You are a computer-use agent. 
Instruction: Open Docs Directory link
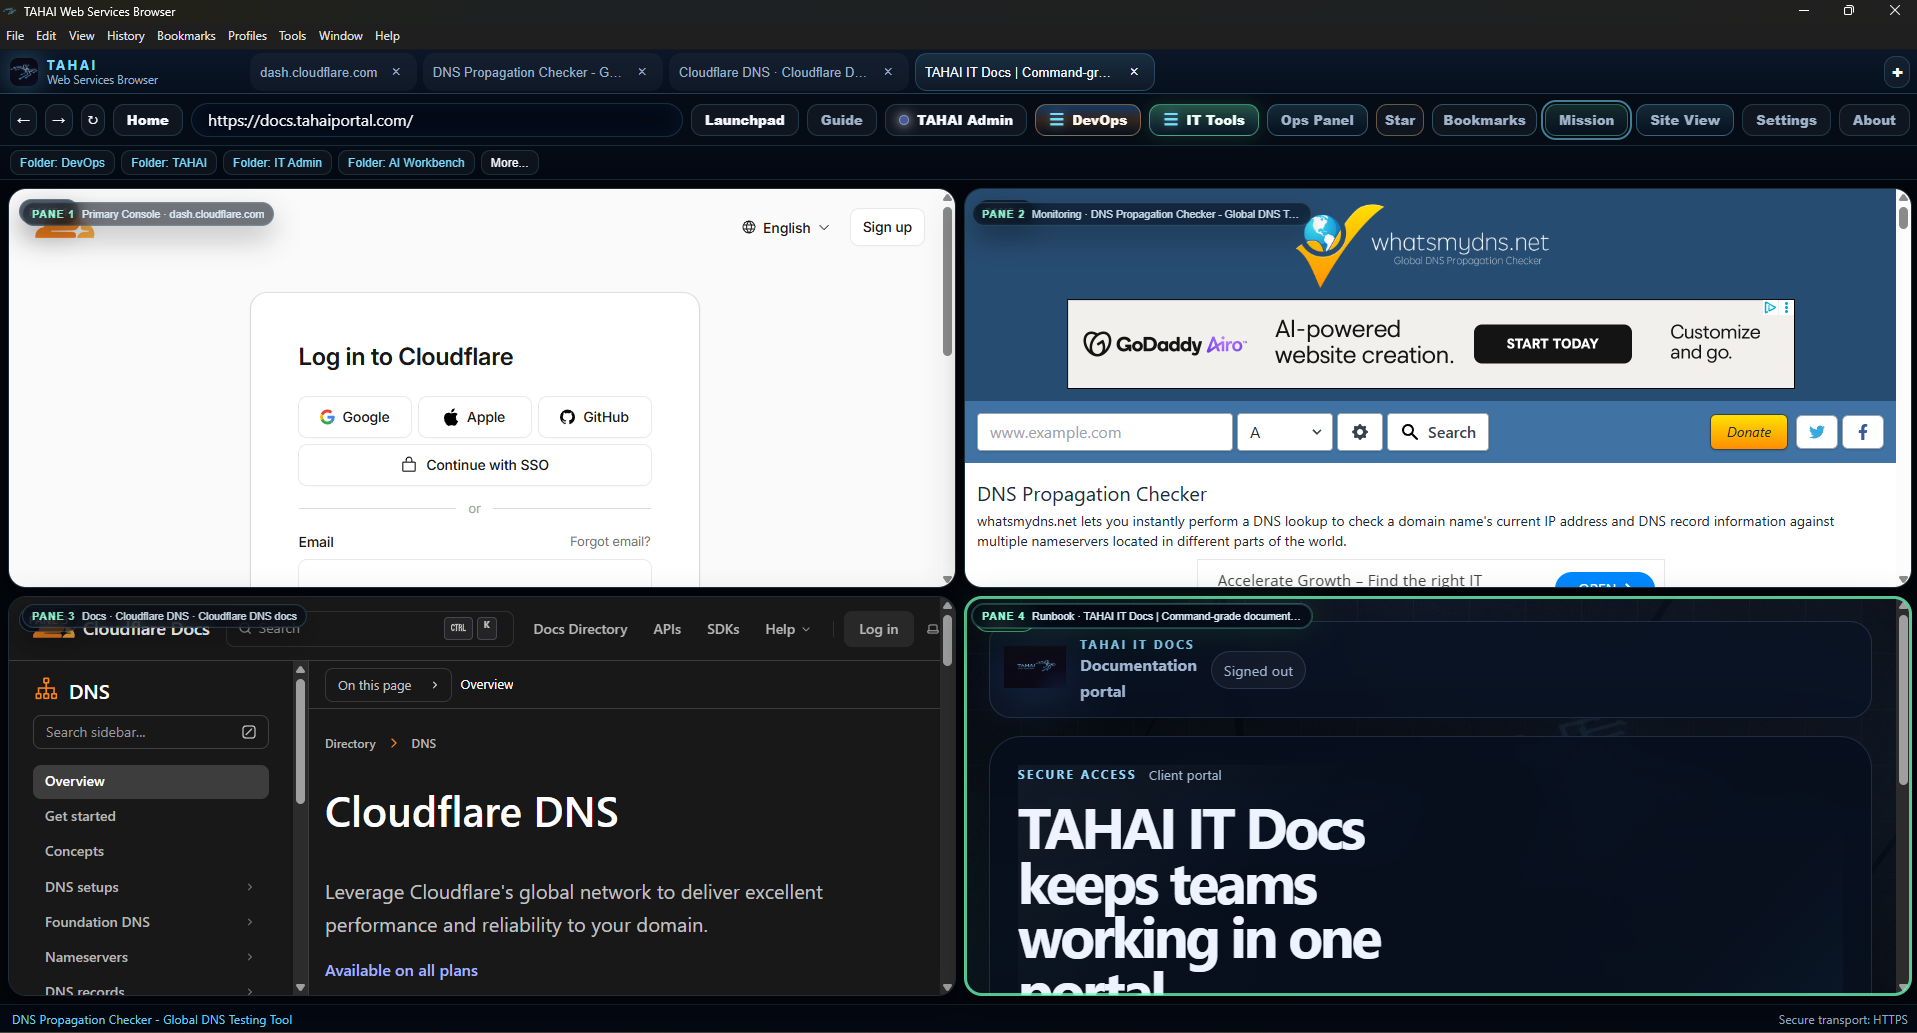pyautogui.click(x=580, y=629)
